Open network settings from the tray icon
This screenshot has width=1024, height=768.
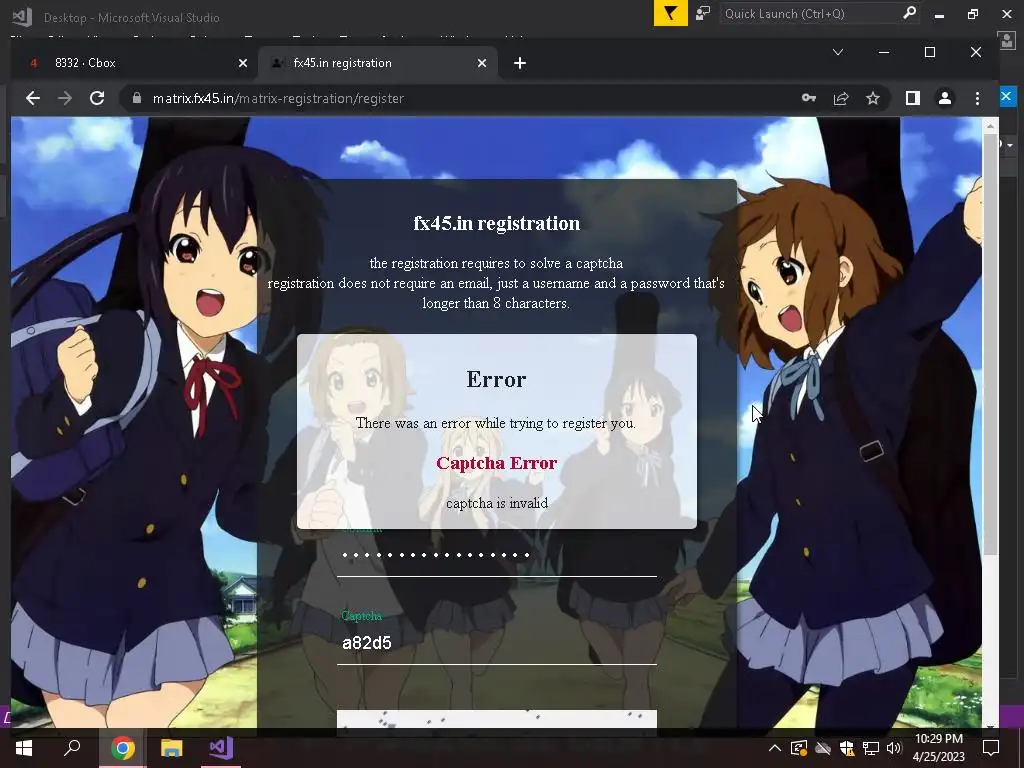coord(871,748)
